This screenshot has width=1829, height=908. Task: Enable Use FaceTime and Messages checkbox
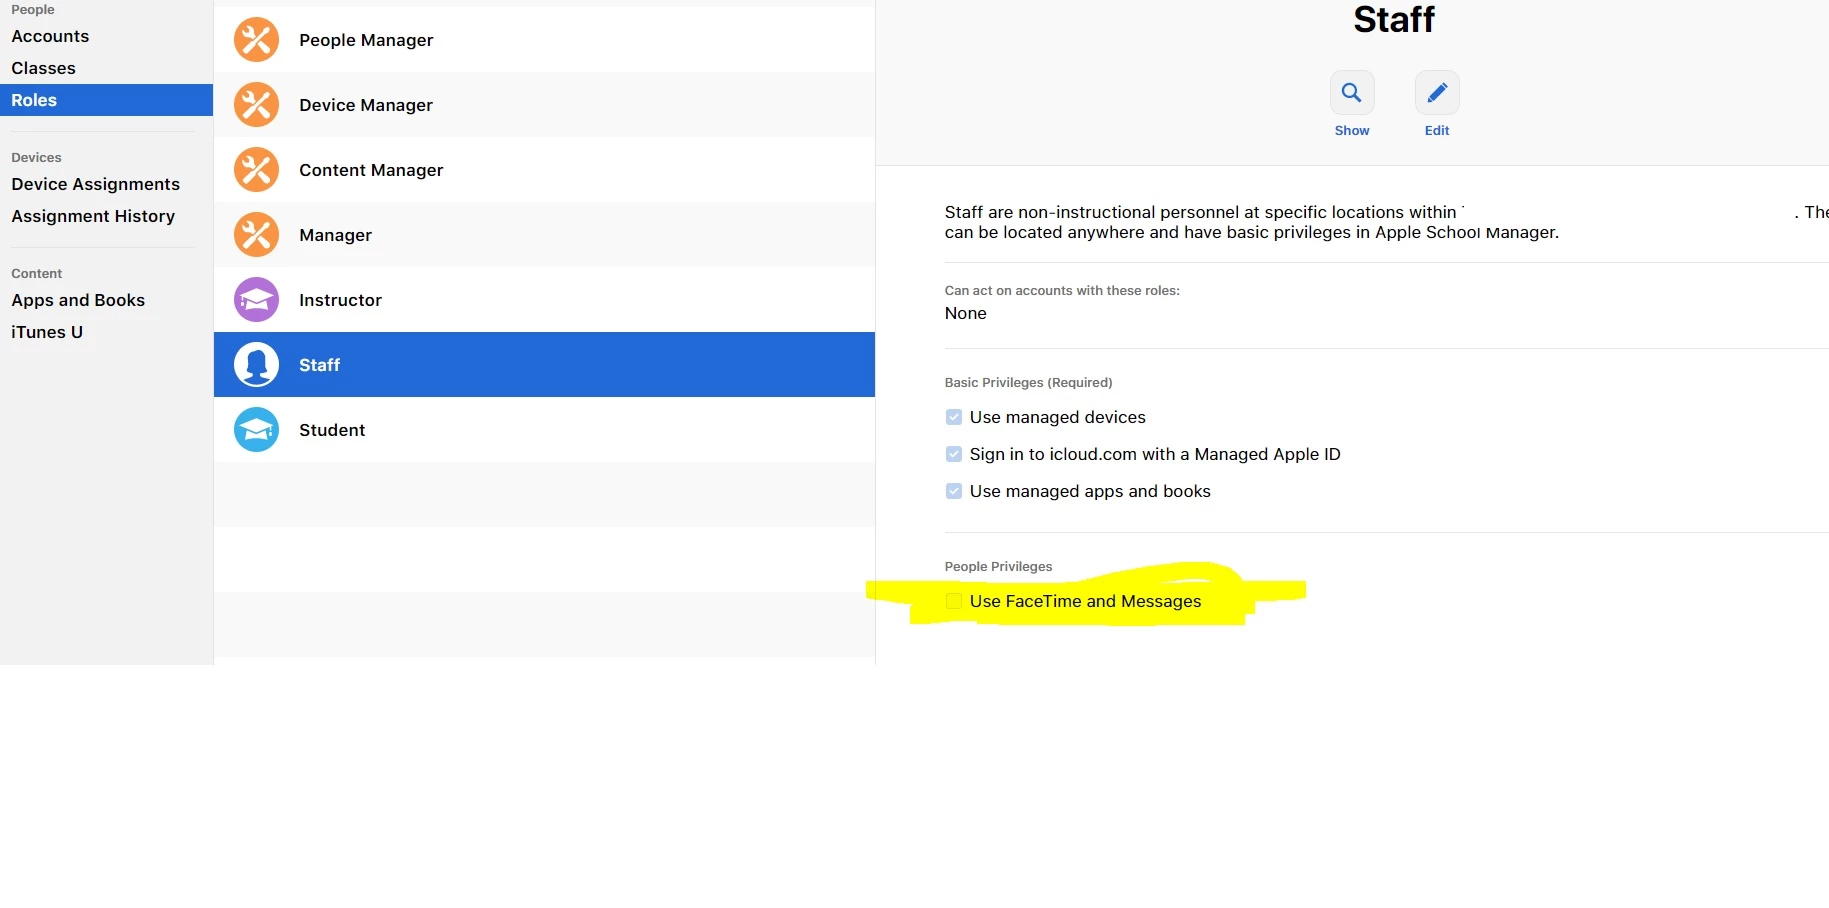[954, 601]
